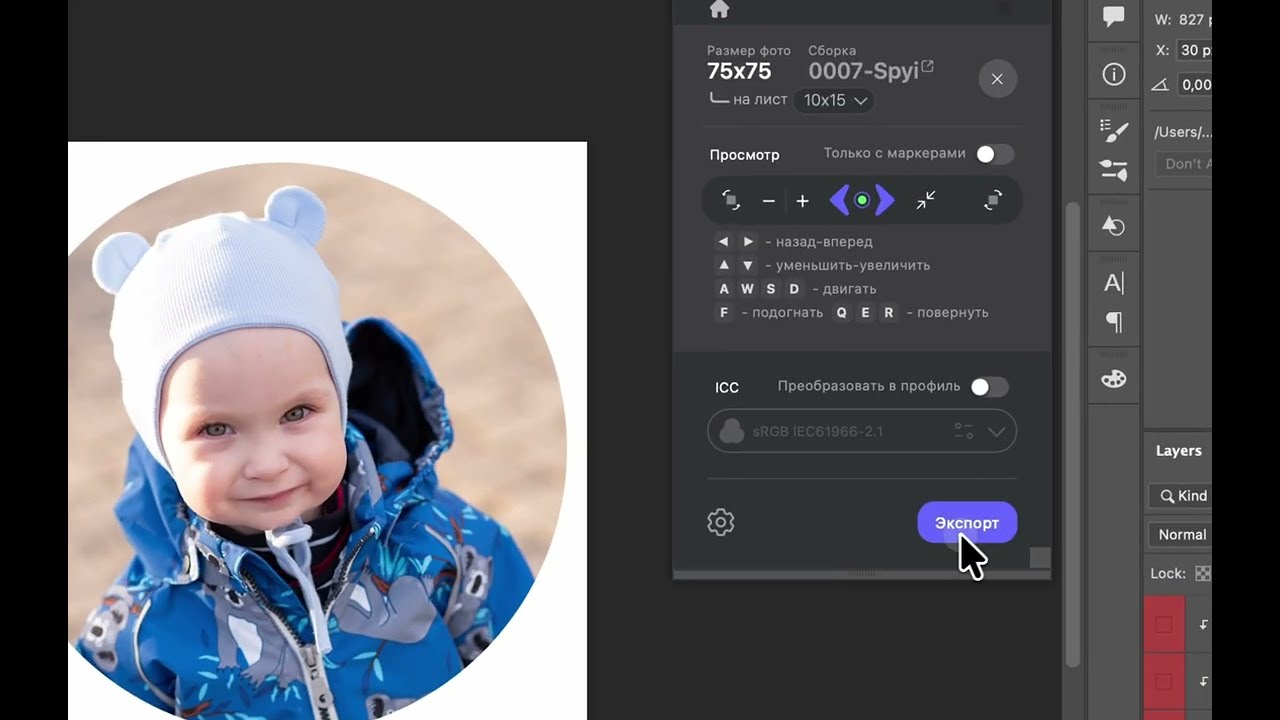Click the vertical scrollbar beside plugin panel

pyautogui.click(x=1073, y=435)
